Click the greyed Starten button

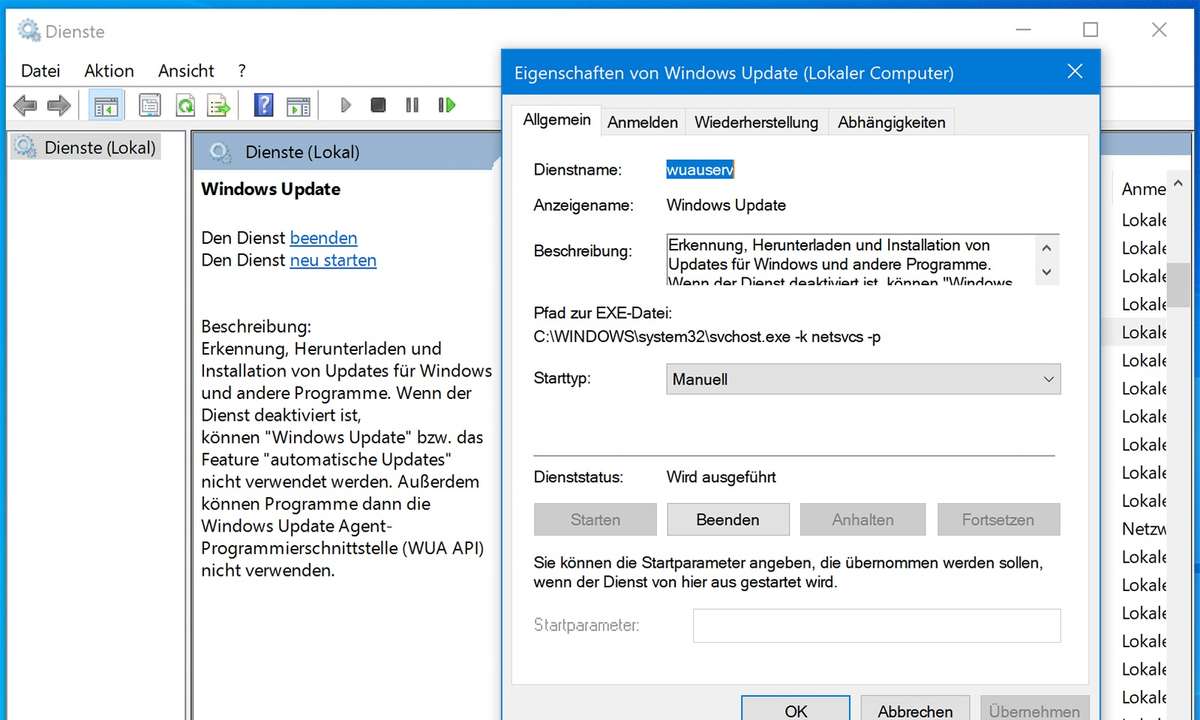click(595, 520)
